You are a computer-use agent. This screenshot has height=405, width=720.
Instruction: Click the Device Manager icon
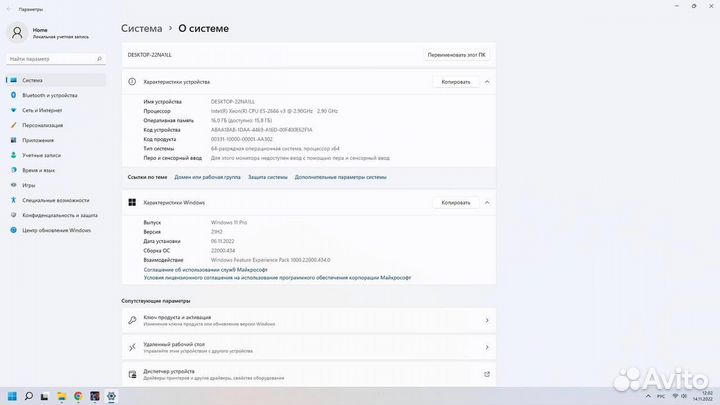(132, 374)
